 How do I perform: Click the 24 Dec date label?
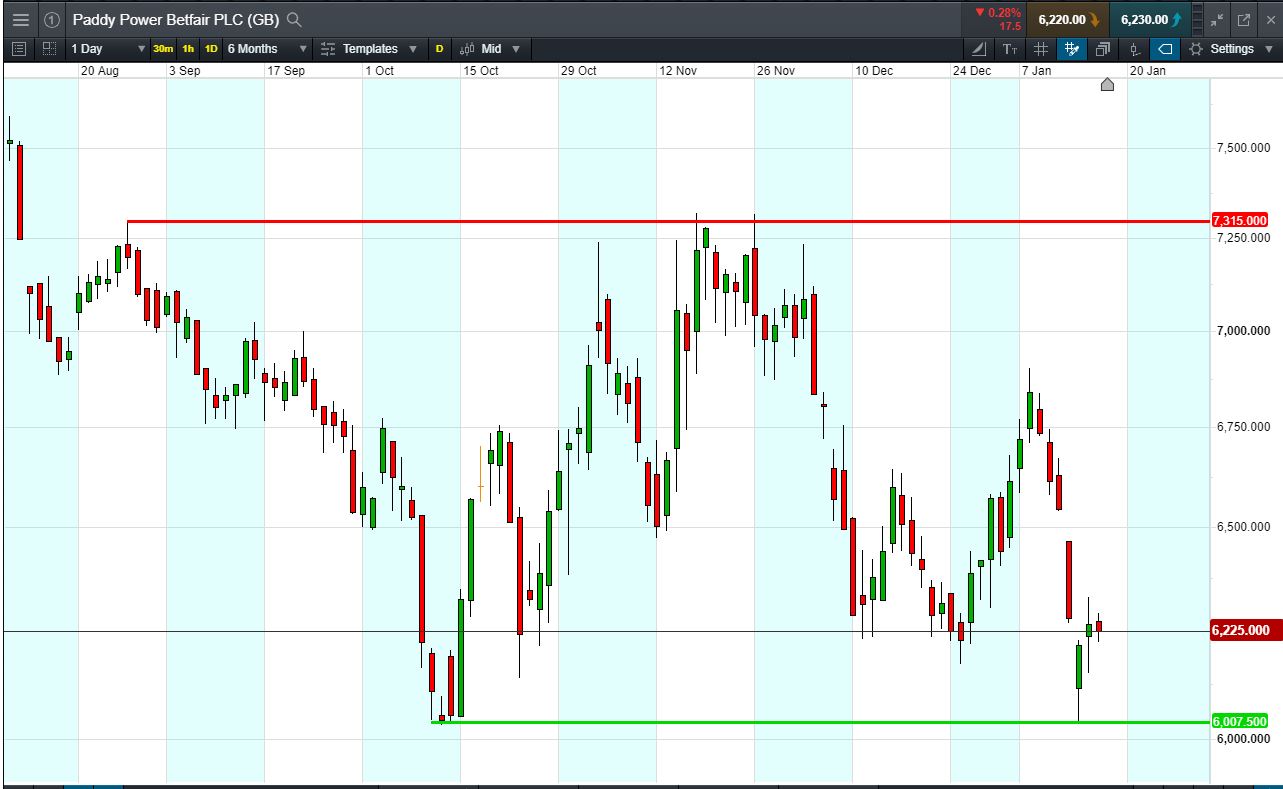click(972, 71)
